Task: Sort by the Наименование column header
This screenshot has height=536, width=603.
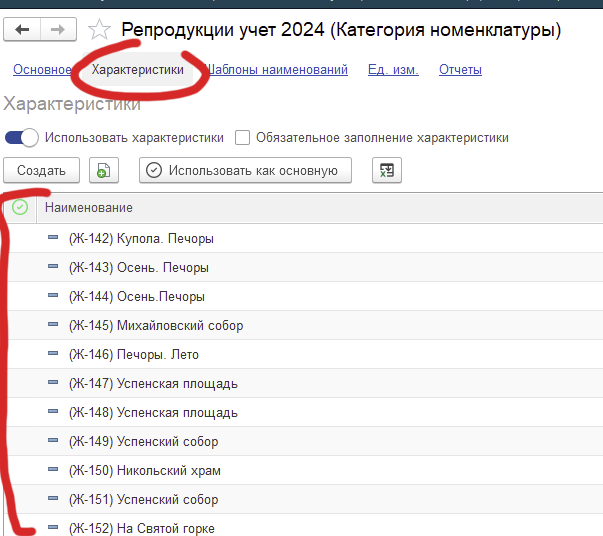Action: 89,207
